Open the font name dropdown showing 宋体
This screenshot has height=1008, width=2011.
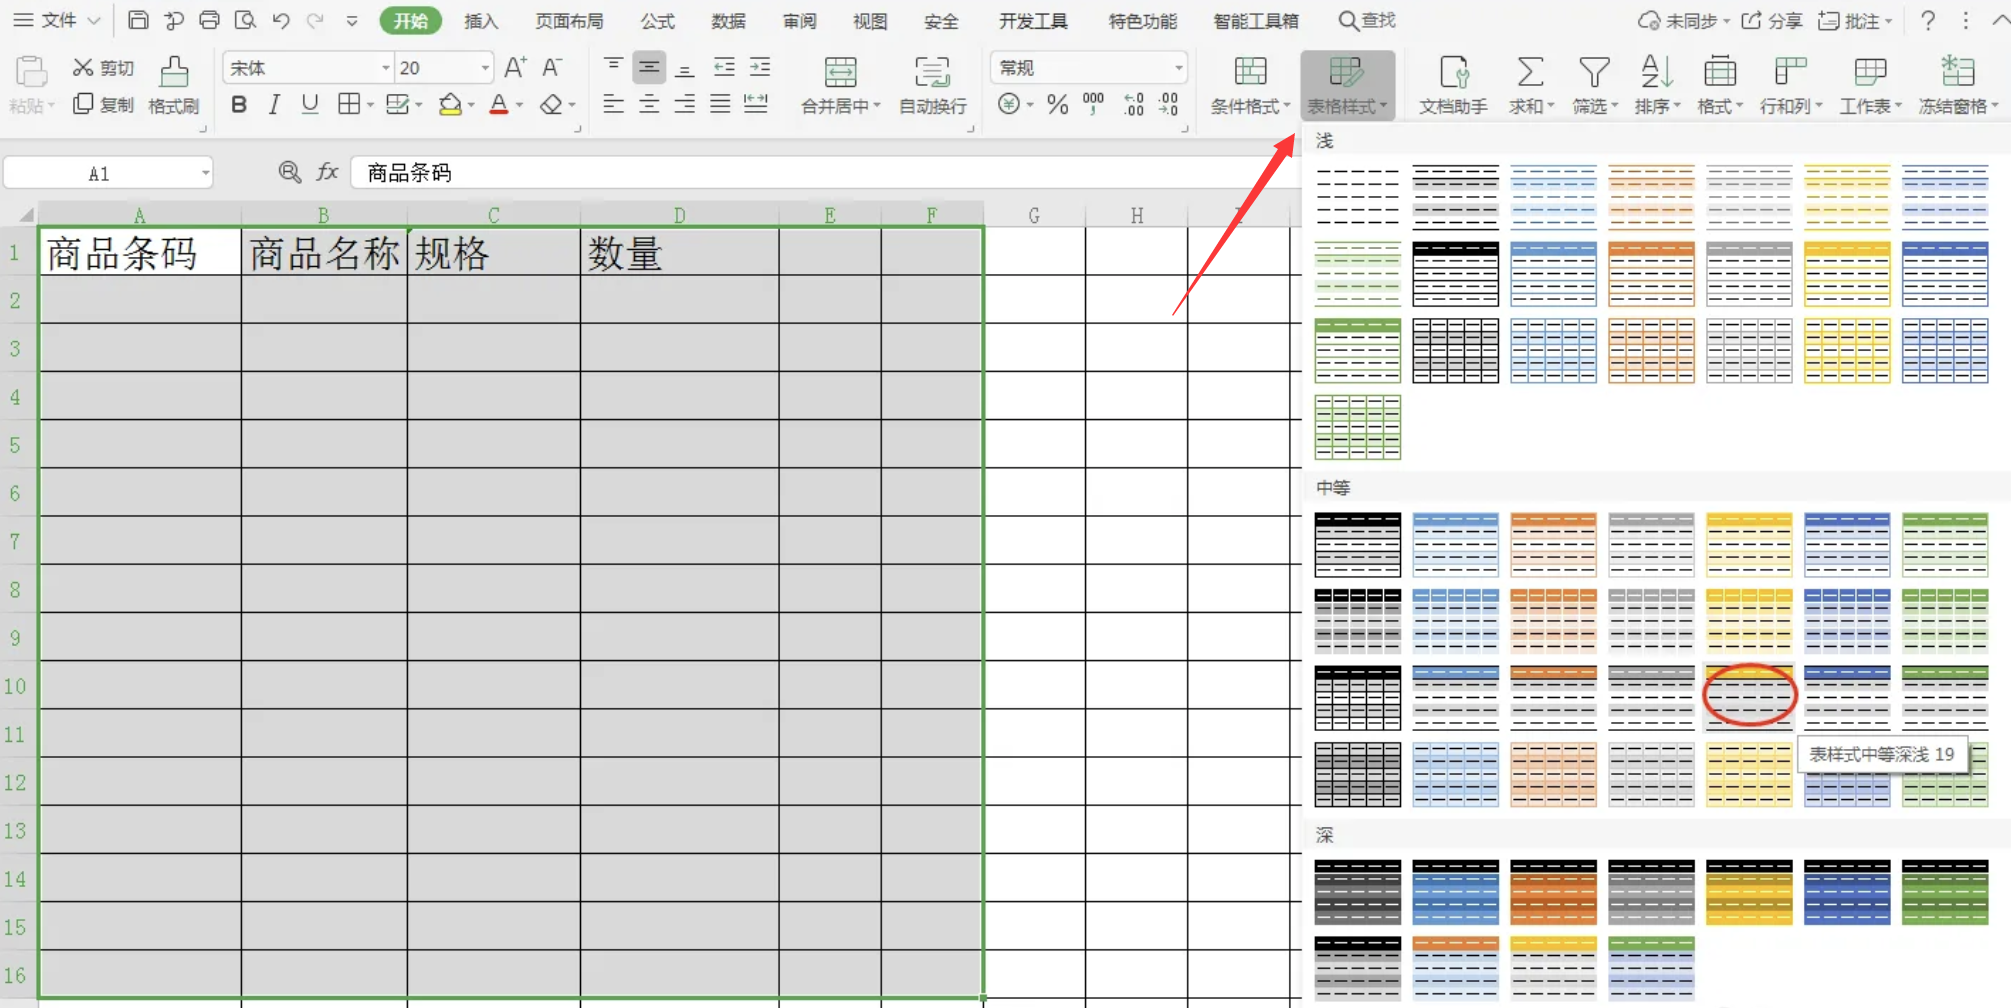(385, 68)
